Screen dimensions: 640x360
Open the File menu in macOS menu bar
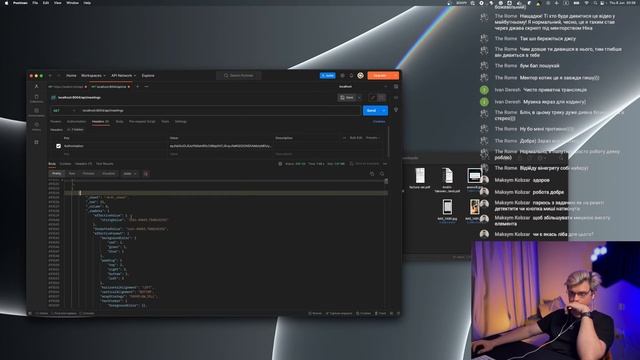(35, 2)
